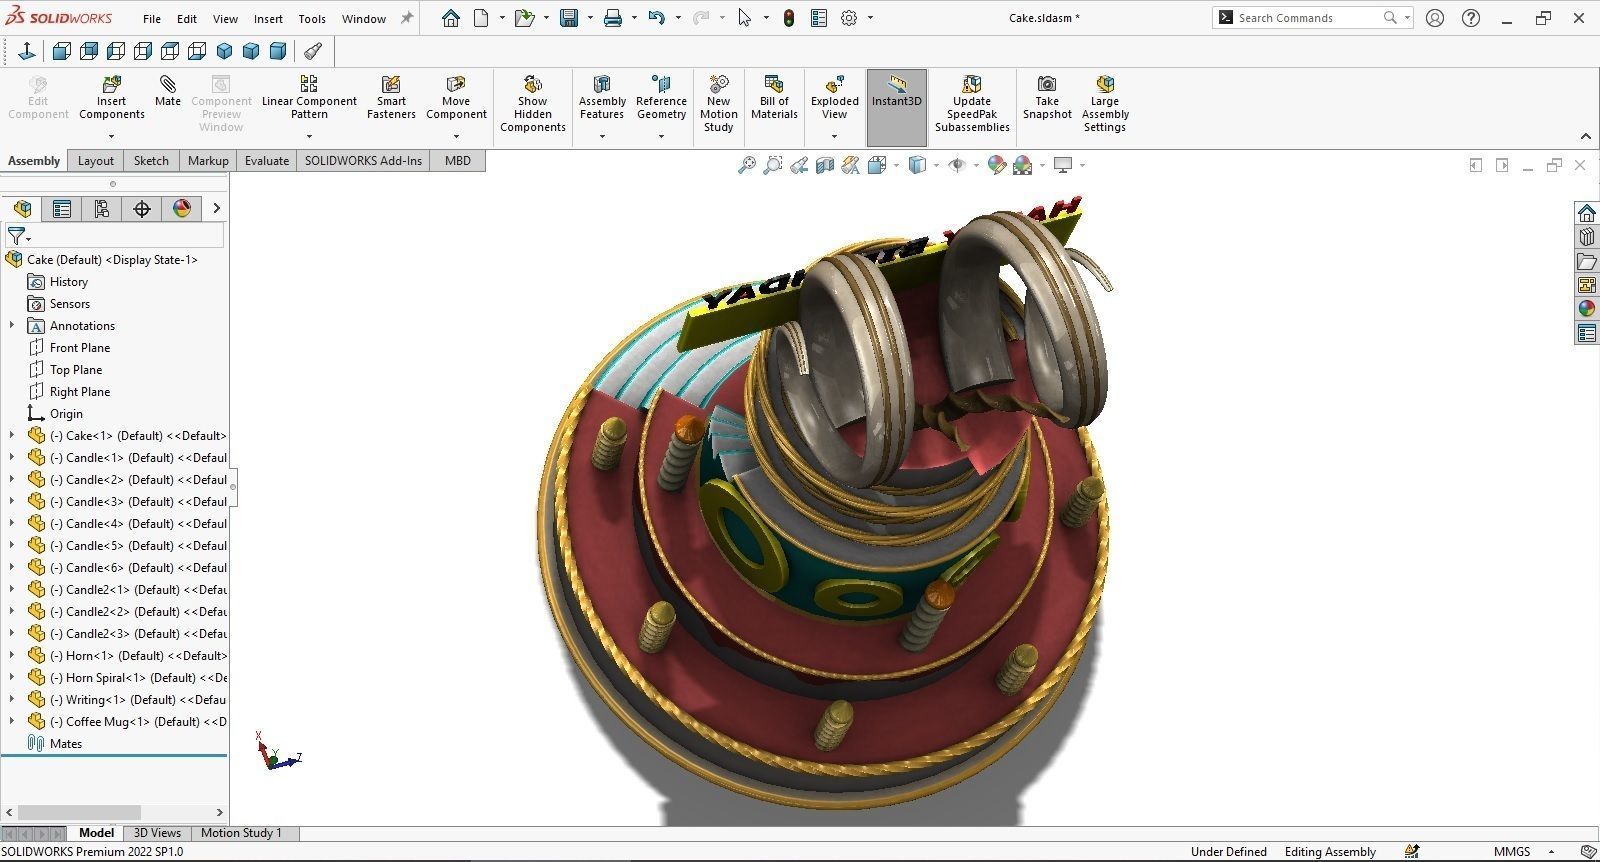Click Move Component tool
Viewport: 1600px width, 862px height.
coord(456,98)
